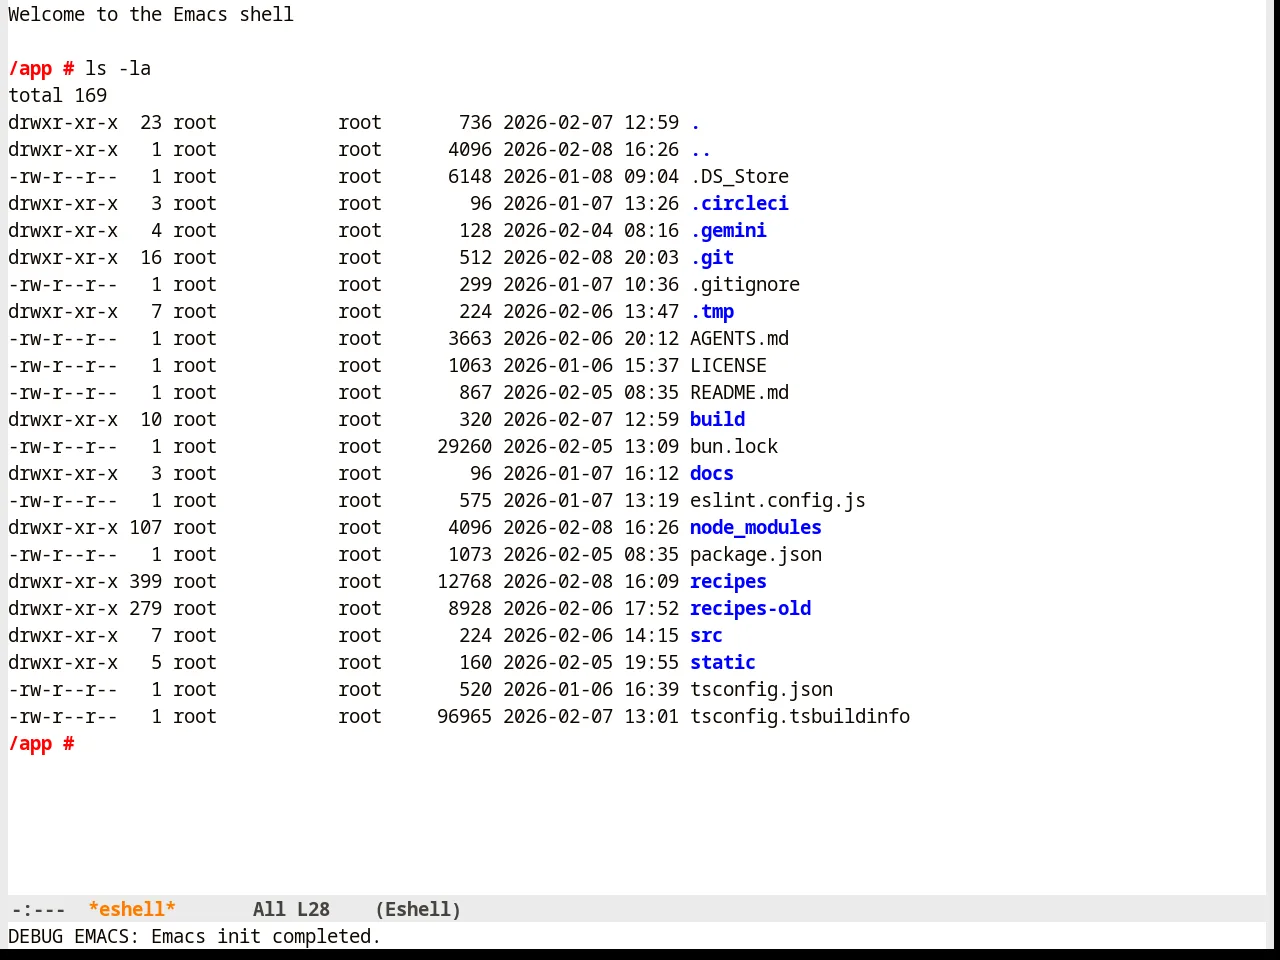Click the build directory name

pyautogui.click(x=717, y=420)
